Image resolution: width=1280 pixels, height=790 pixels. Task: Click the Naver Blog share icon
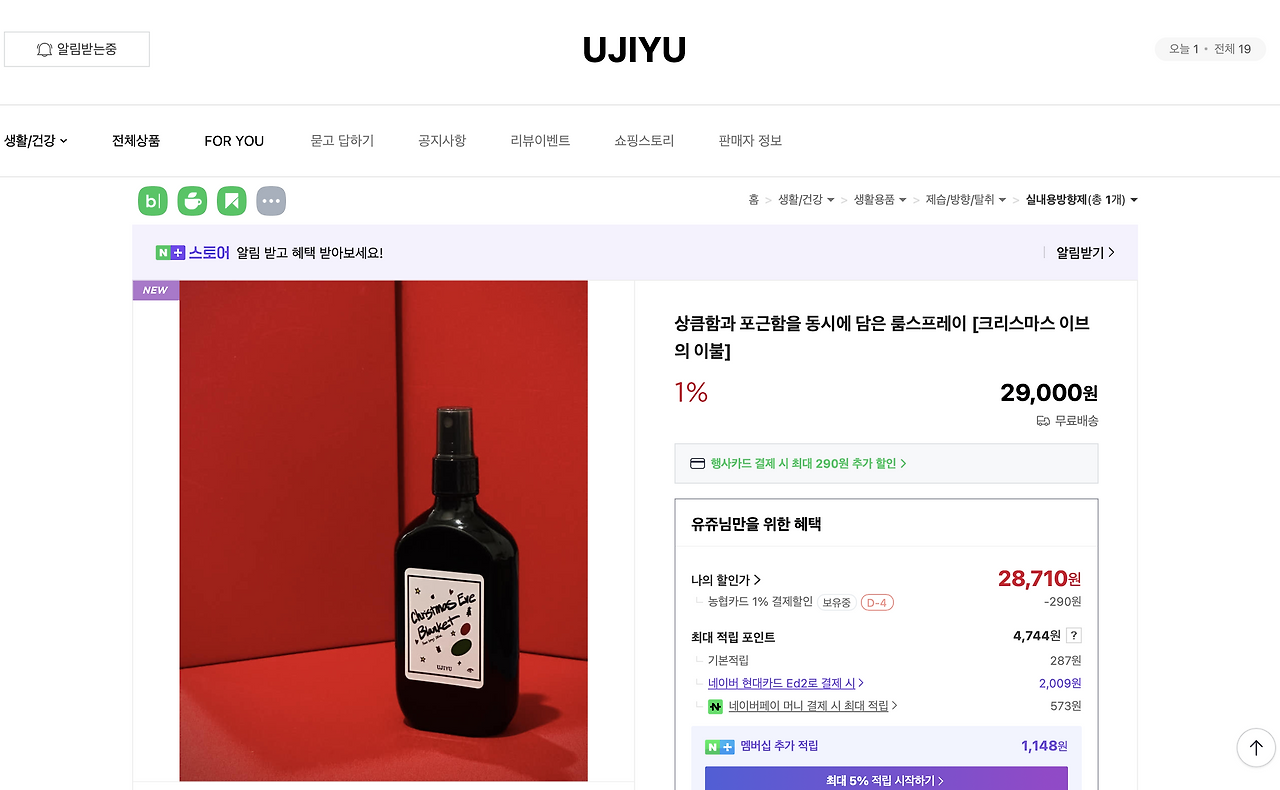click(x=153, y=201)
